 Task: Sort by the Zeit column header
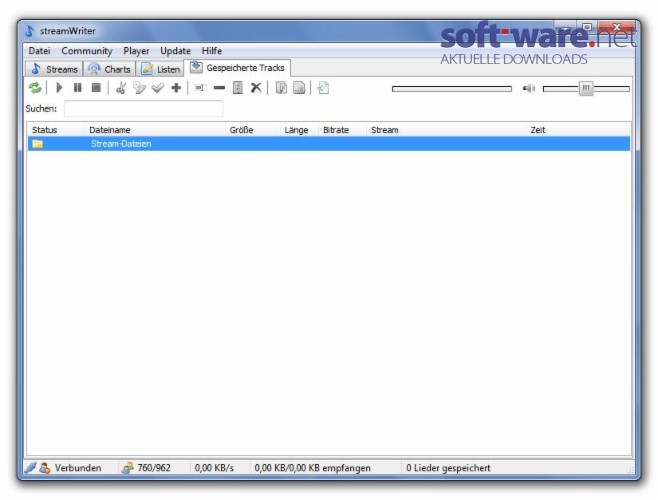[578, 130]
